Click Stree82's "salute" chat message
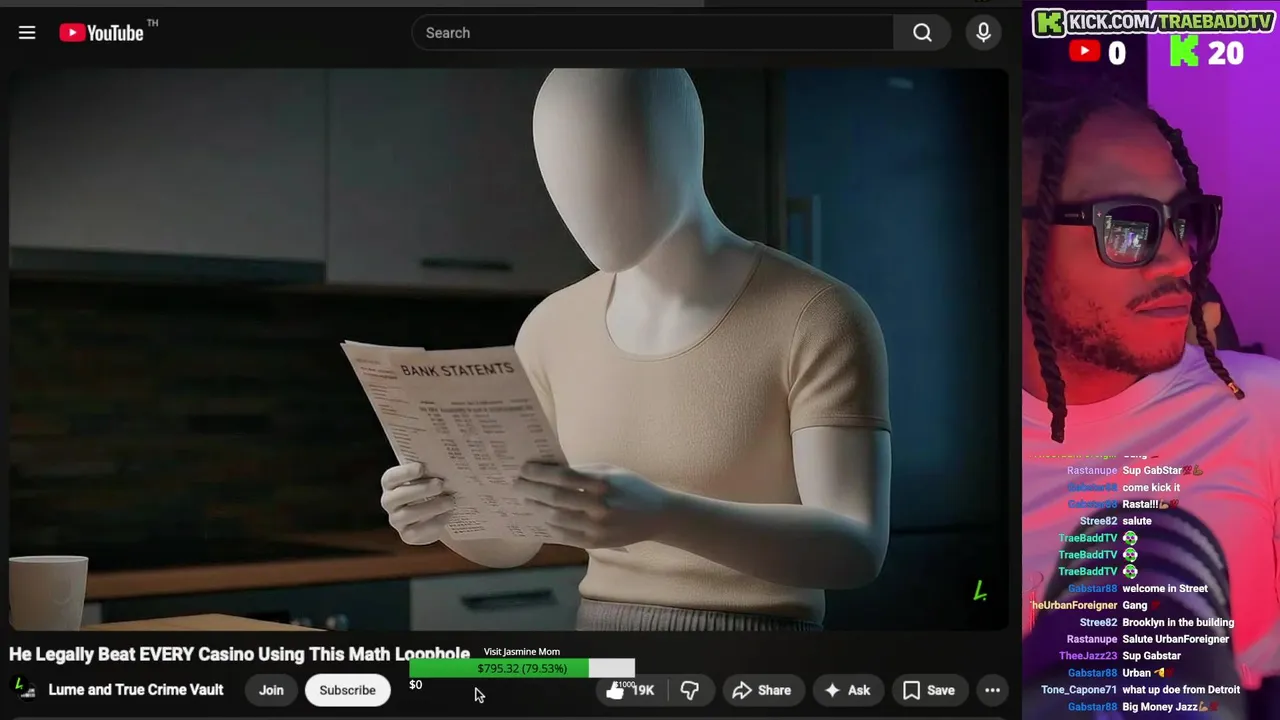Screen dimensions: 1280x720 click(x=1137, y=521)
